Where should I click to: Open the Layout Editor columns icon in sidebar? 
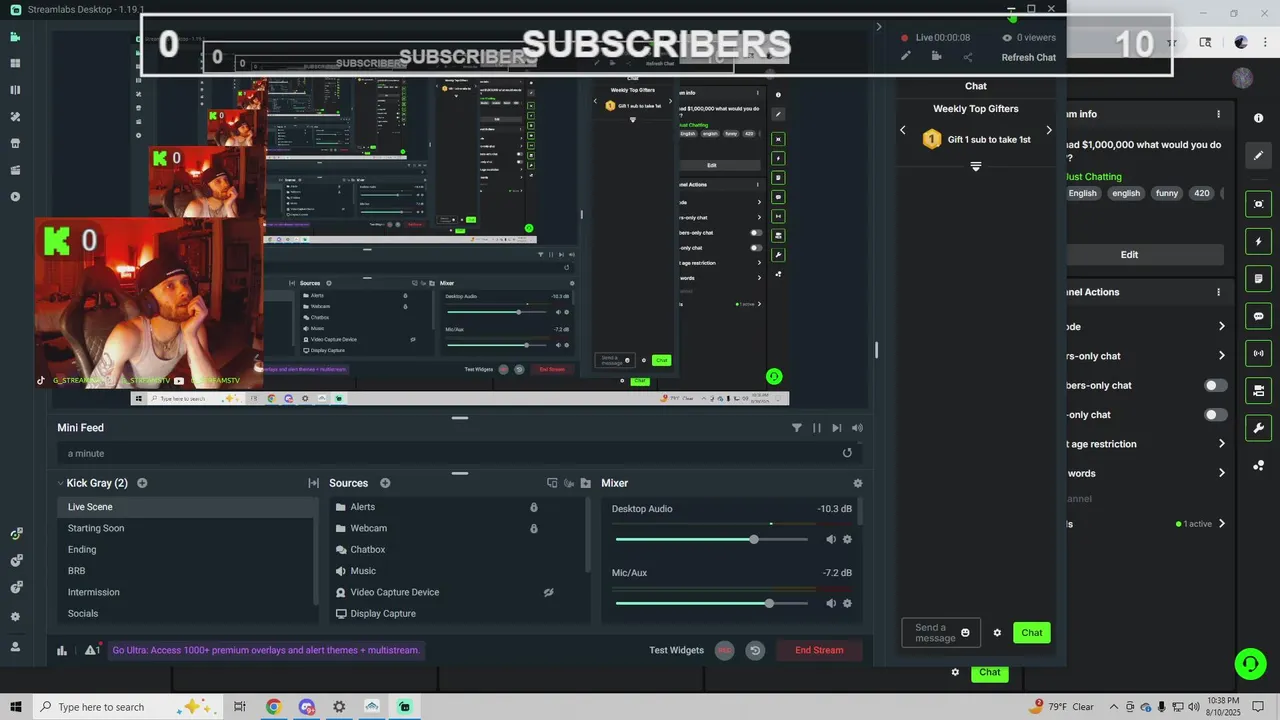coord(15,90)
